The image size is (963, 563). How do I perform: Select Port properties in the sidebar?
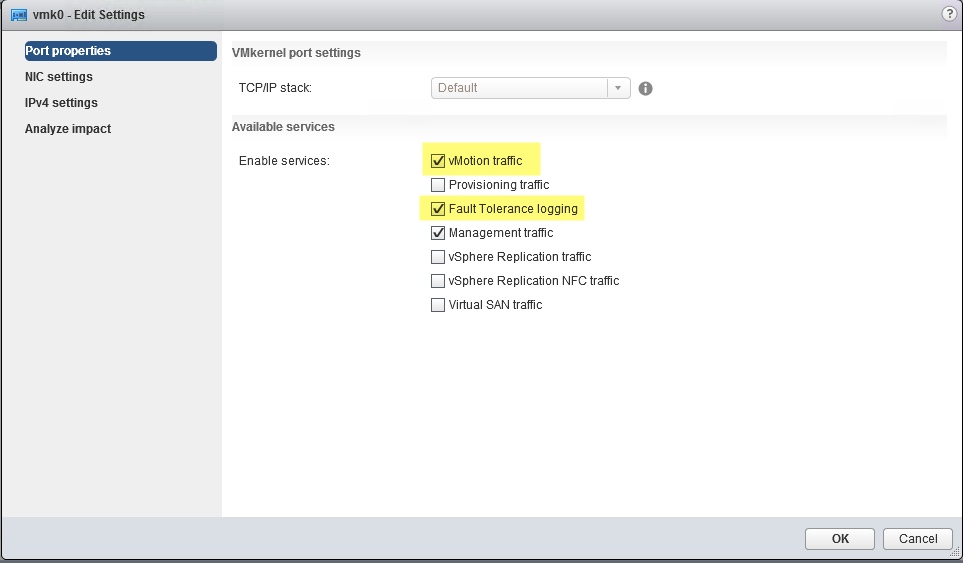[120, 51]
